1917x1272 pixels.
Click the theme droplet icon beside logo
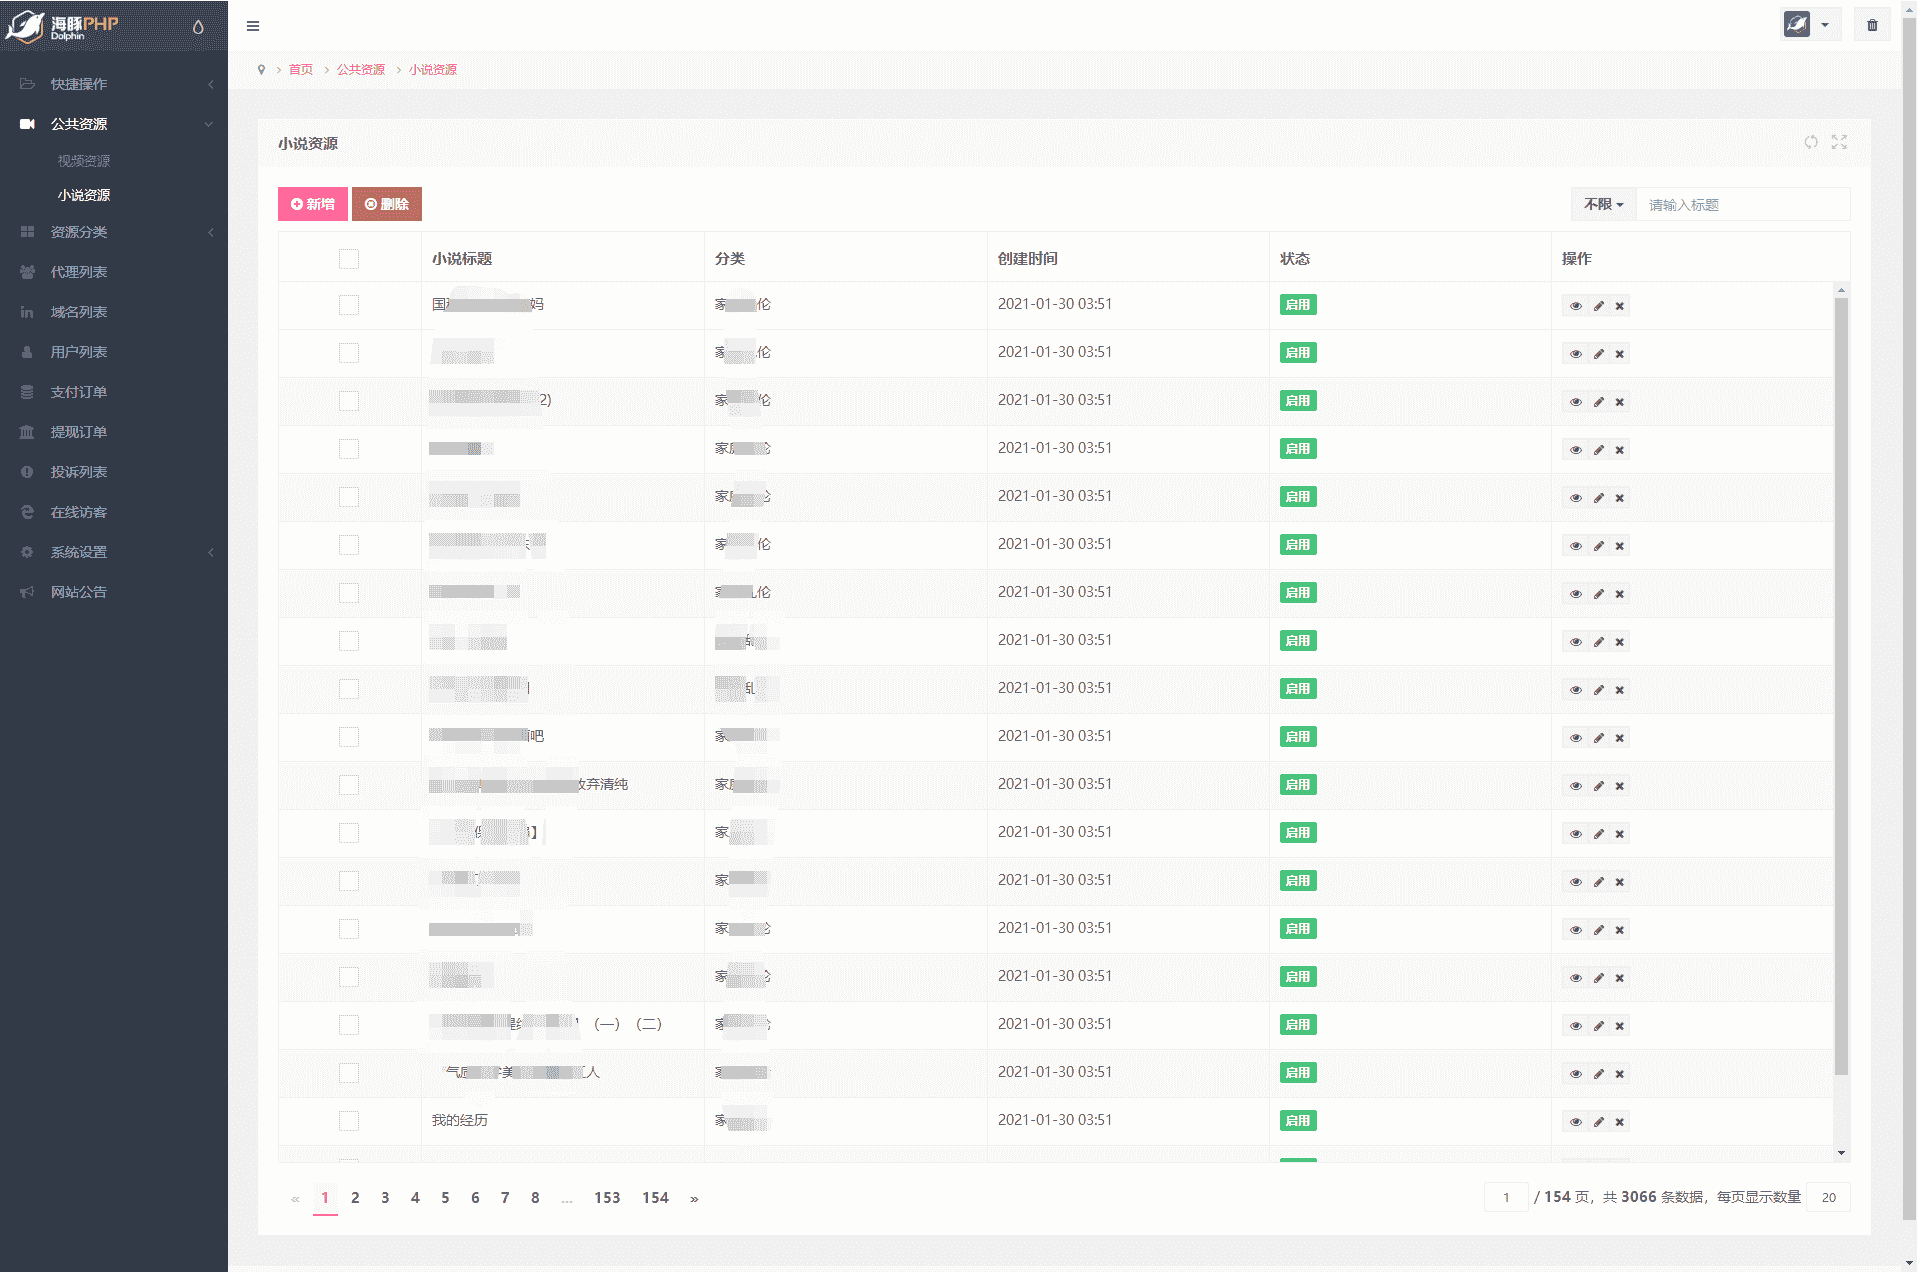point(198,27)
